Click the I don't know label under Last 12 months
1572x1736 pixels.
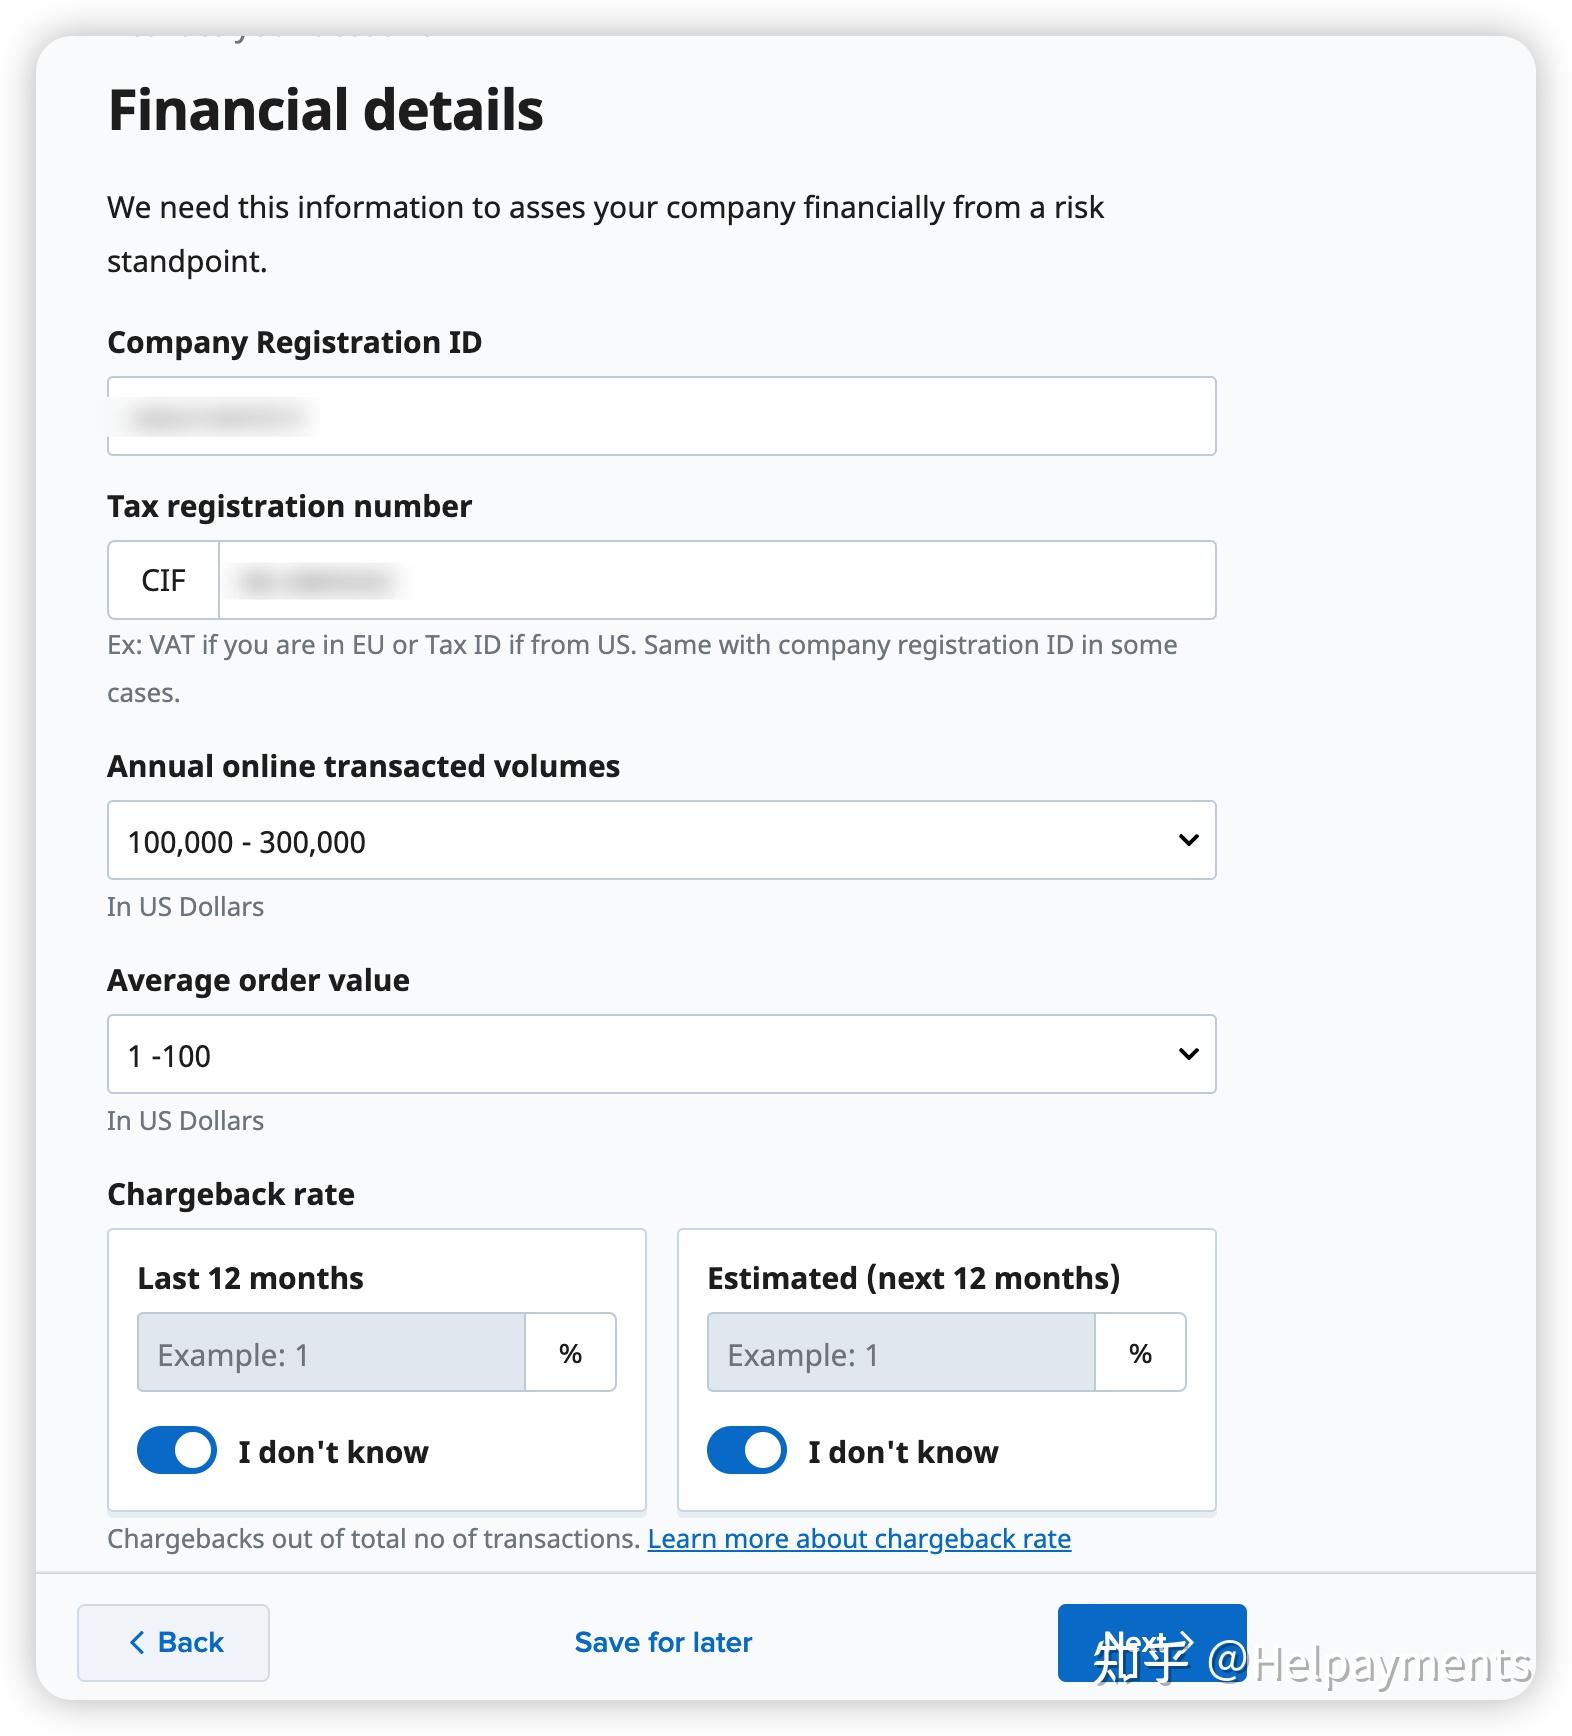point(333,1451)
